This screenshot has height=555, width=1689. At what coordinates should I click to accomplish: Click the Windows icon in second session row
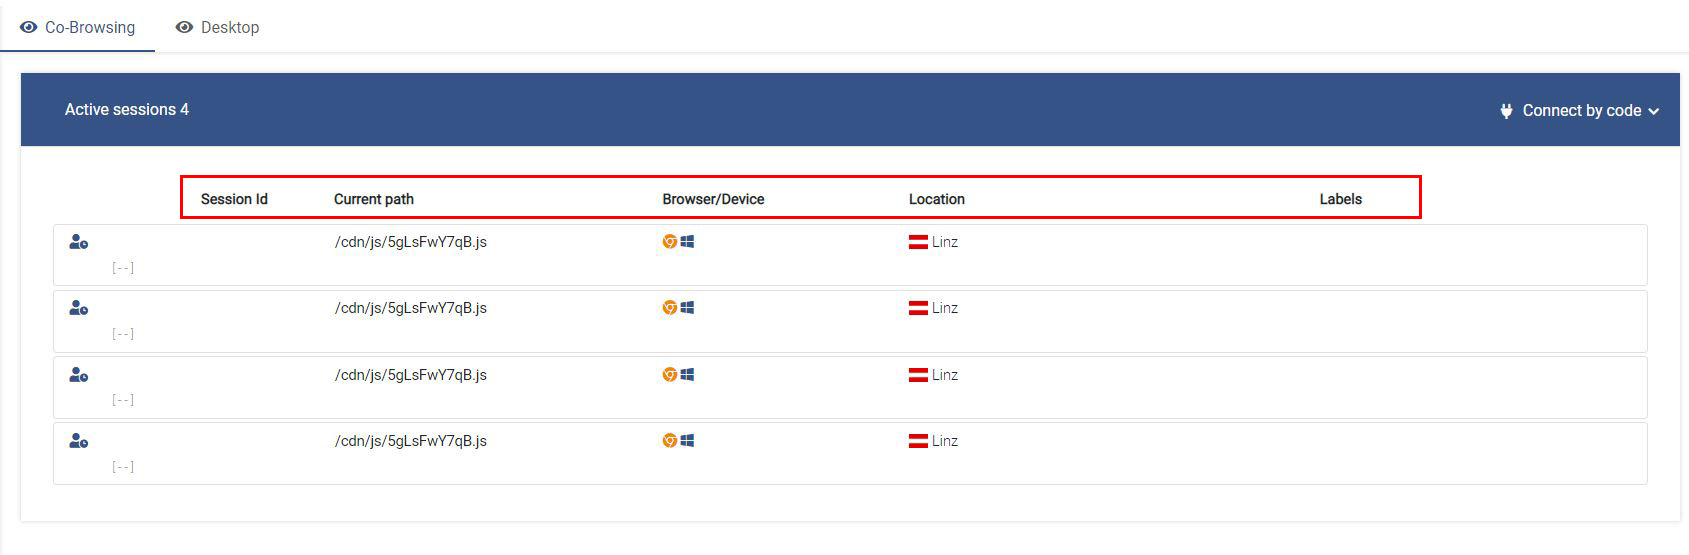[687, 308]
